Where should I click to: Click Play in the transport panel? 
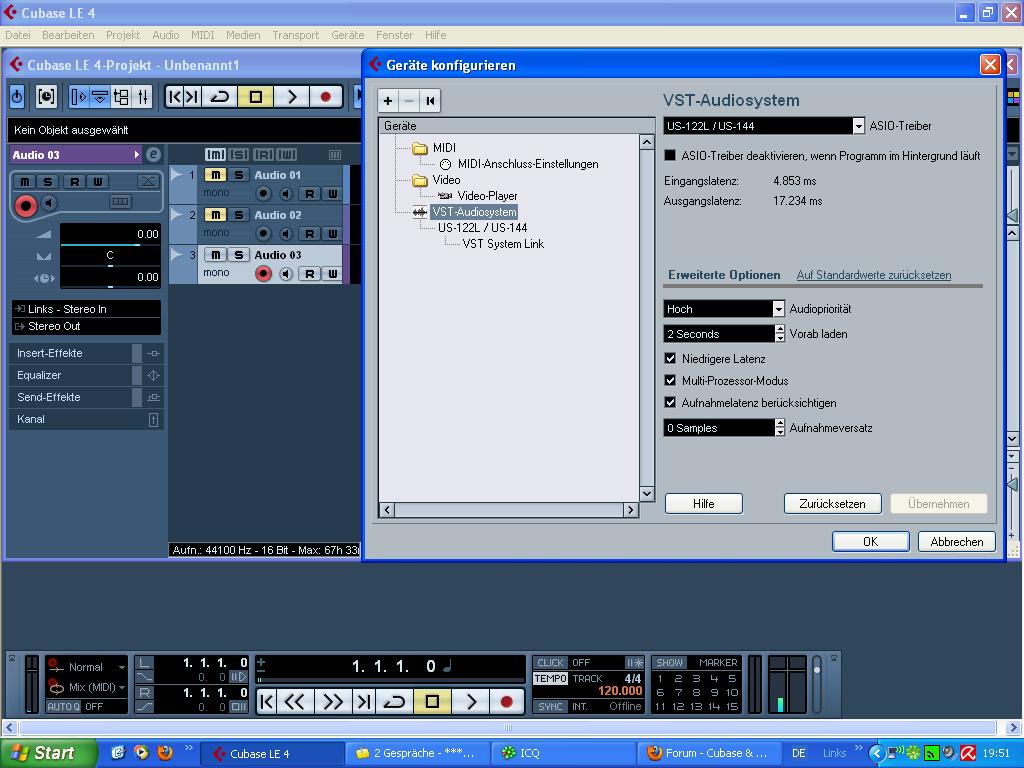point(470,702)
